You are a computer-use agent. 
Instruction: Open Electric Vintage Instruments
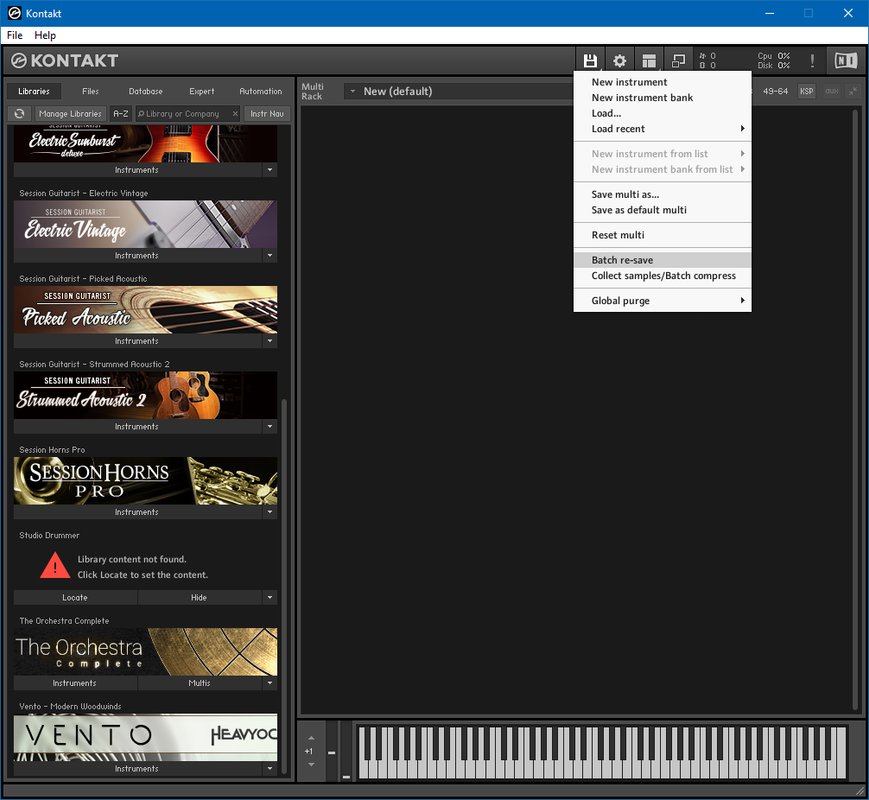pyautogui.click(x=137, y=255)
